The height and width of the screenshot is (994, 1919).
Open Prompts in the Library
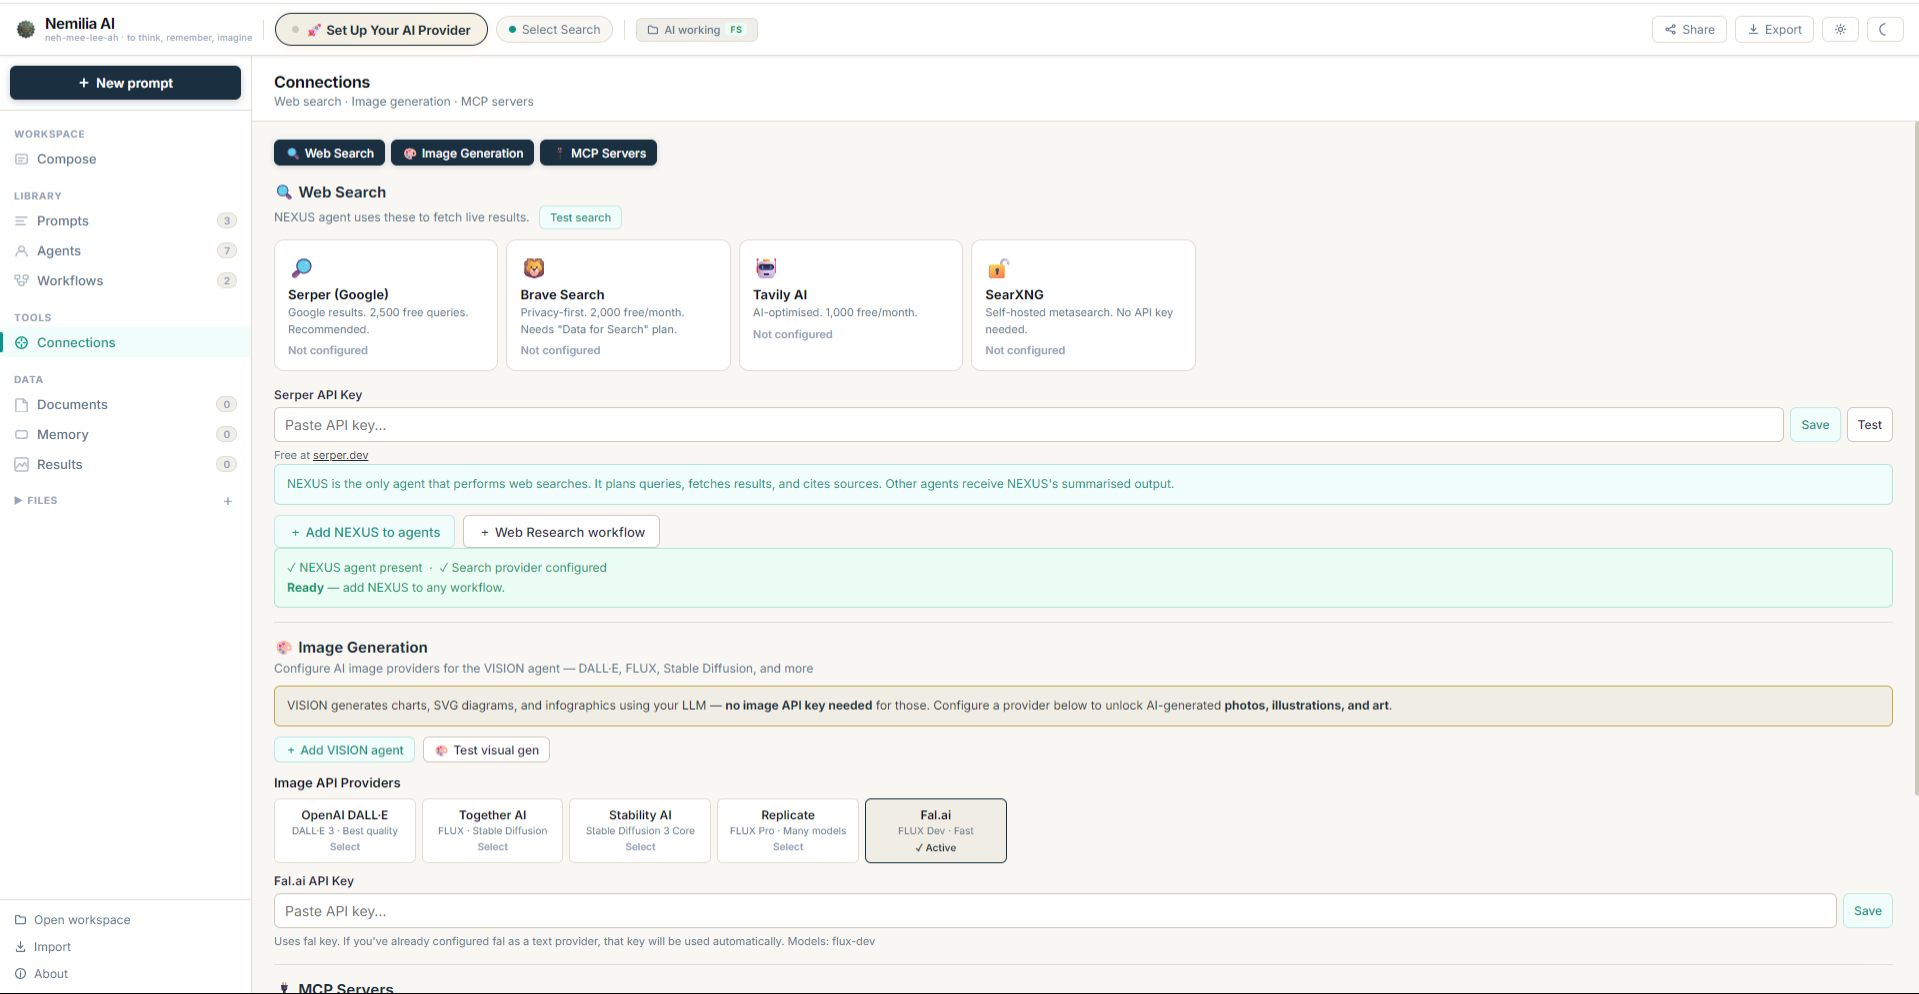pyautogui.click(x=125, y=221)
